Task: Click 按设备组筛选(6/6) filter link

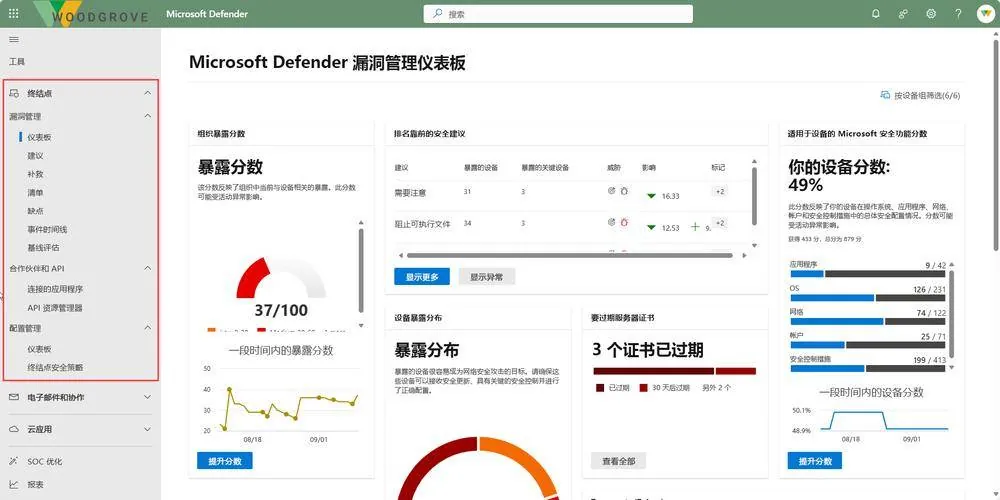Action: (927, 96)
